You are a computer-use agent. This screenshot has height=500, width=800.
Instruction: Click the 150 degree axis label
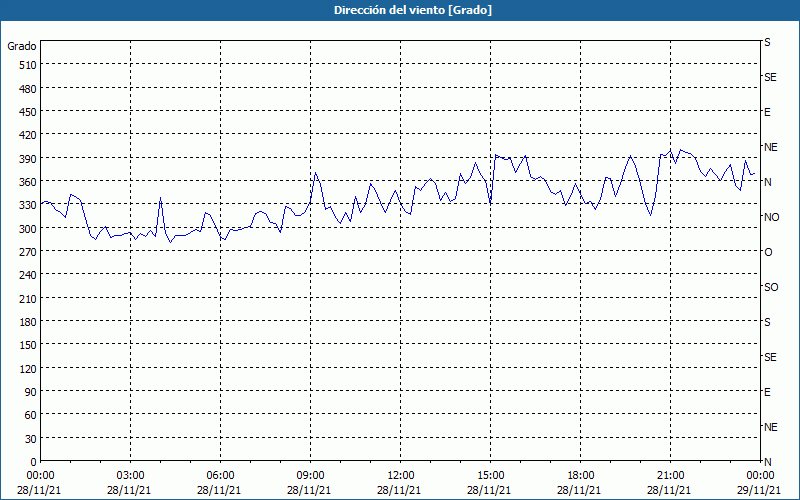[x=28, y=345]
